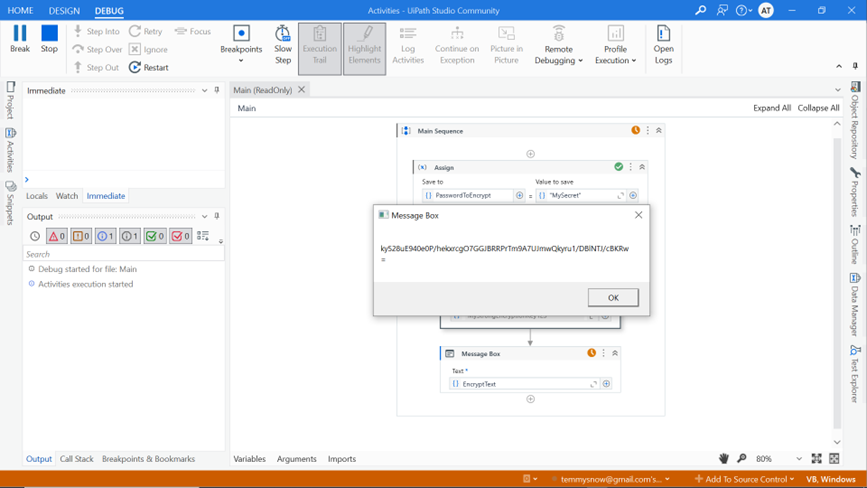Click the Output search field
This screenshot has height=488, width=867.
coord(124,254)
